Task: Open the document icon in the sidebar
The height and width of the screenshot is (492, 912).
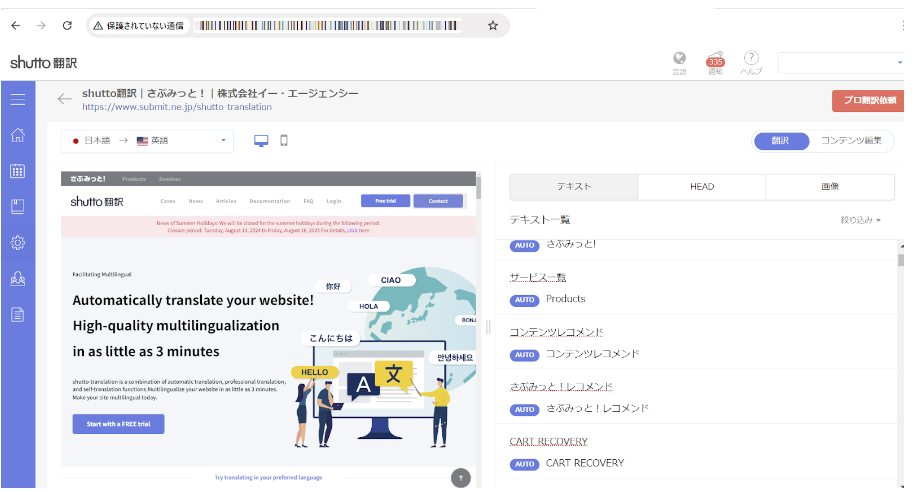Action: coord(18,315)
